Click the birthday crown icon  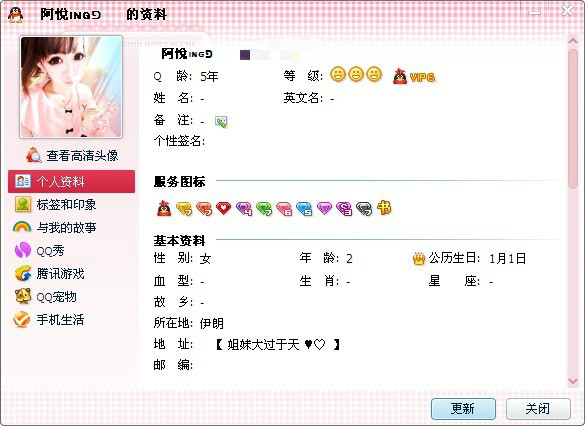pyautogui.click(x=419, y=258)
